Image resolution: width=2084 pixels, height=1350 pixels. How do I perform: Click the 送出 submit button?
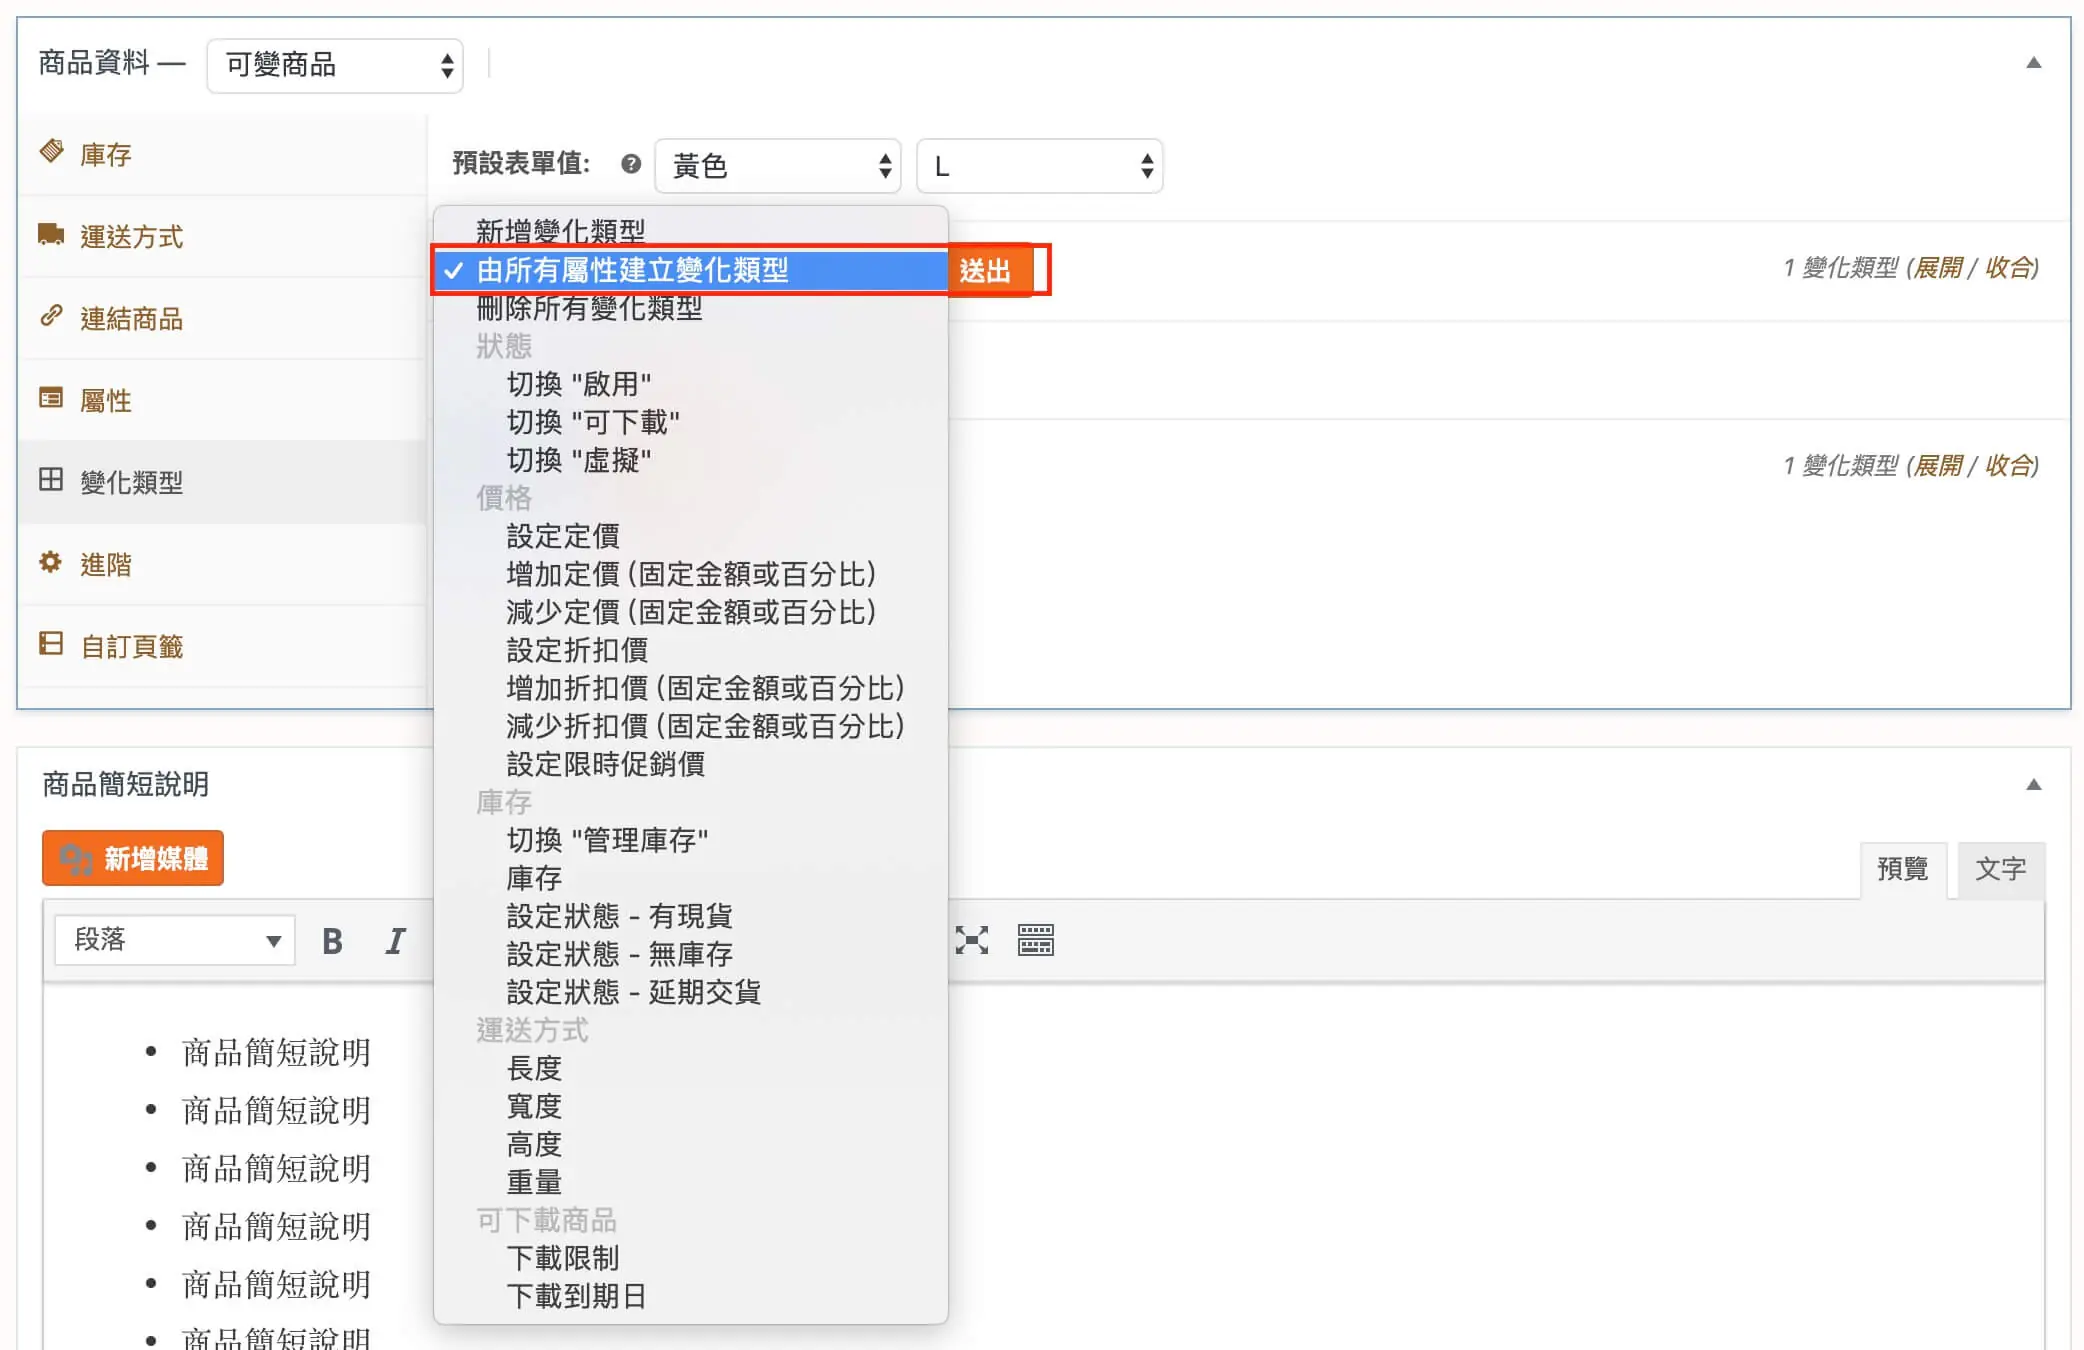pos(988,270)
